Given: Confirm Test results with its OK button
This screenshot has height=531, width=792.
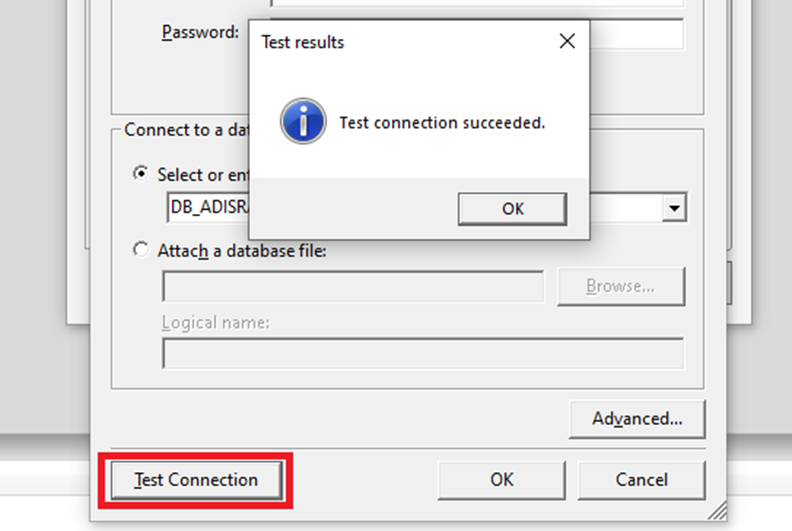Looking at the screenshot, I should pyautogui.click(x=512, y=209).
